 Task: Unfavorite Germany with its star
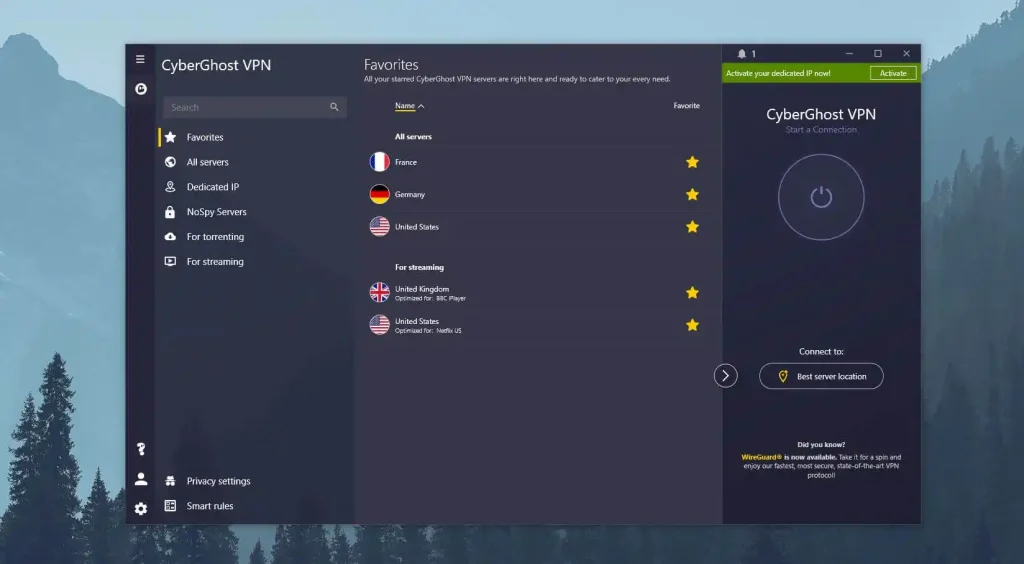coord(692,195)
